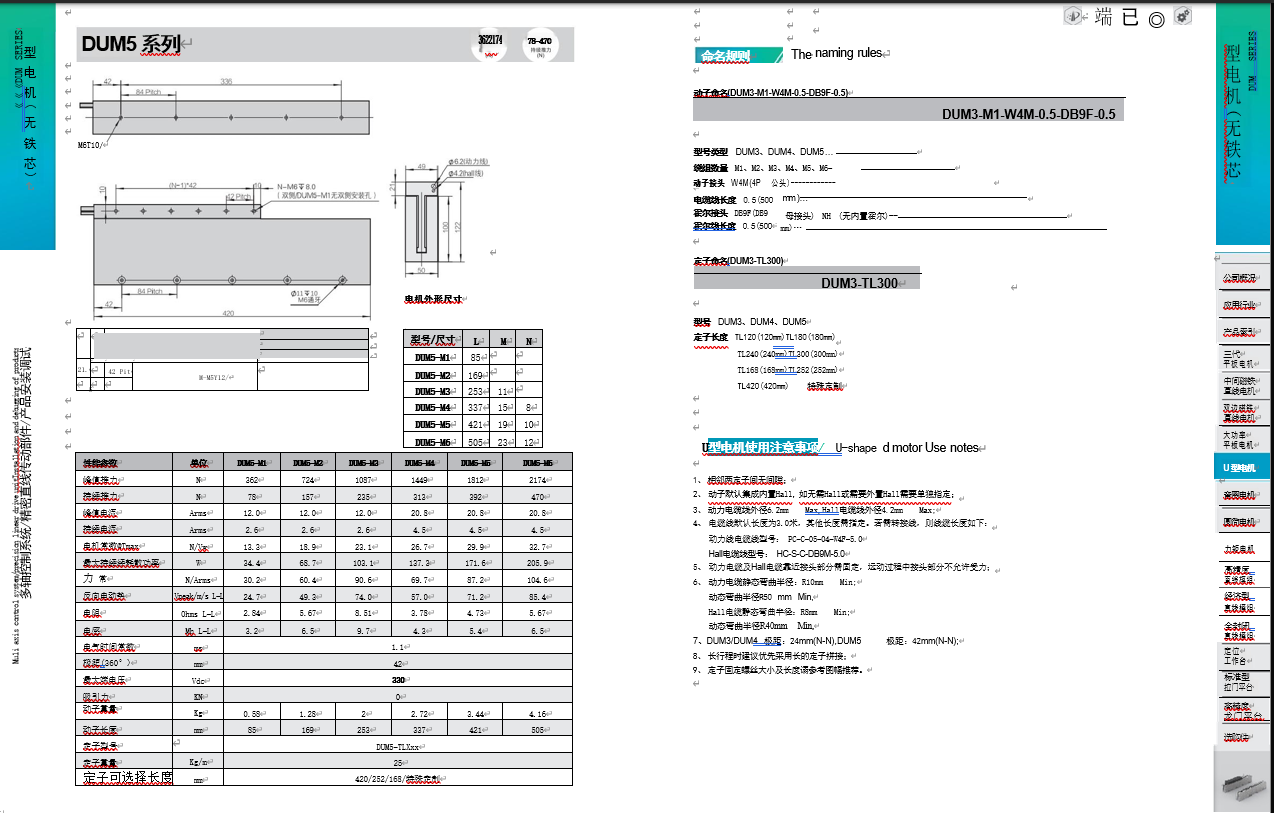
Task: Select the 三代平板电机 sidebar tab
Action: coord(1241,359)
